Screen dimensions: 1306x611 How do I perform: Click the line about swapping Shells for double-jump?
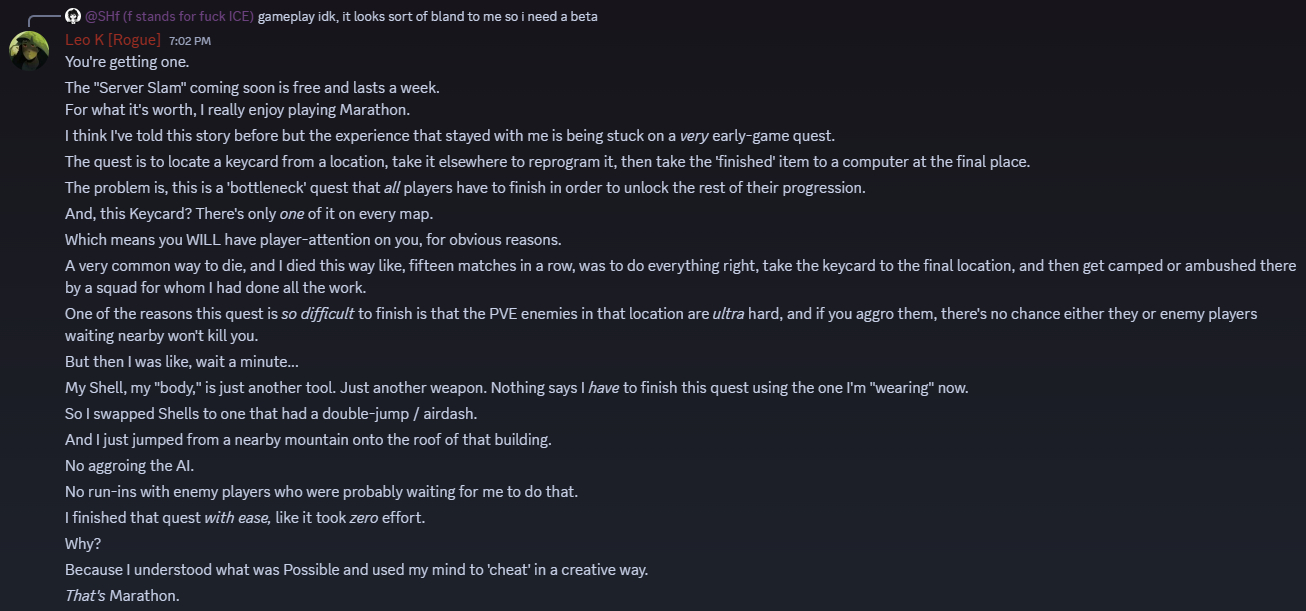[294, 413]
